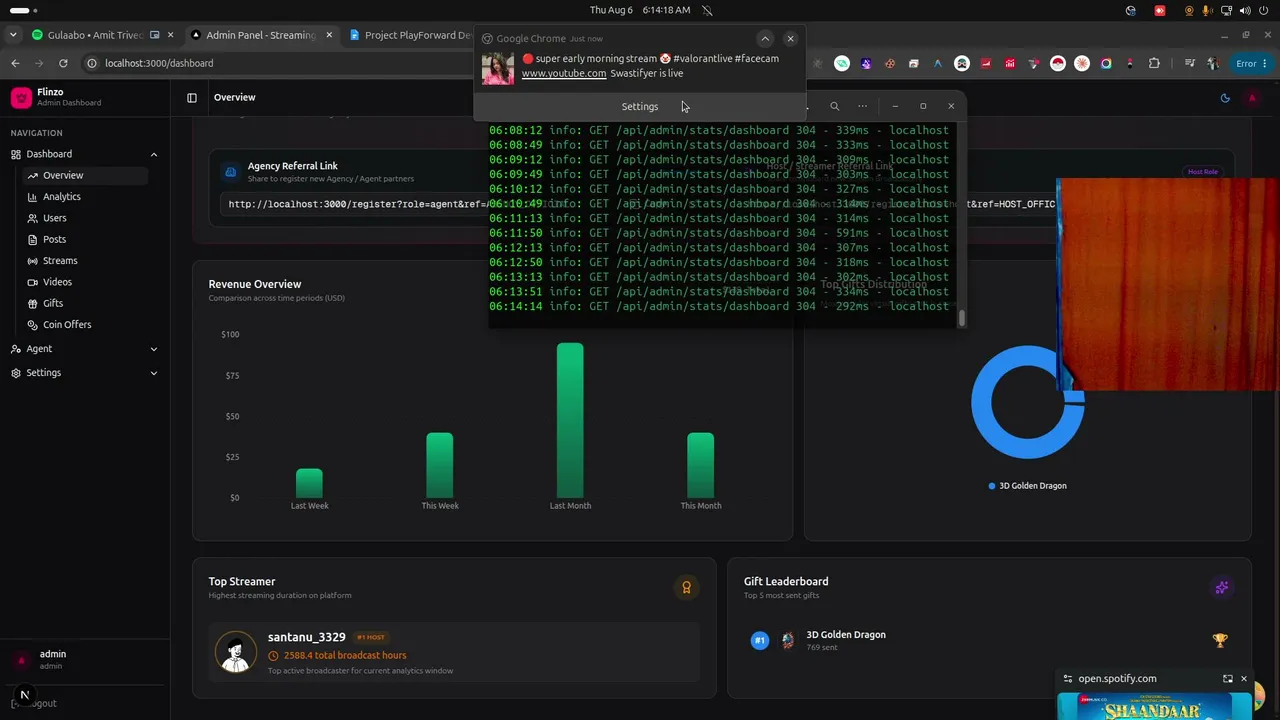Image resolution: width=1280 pixels, height=720 pixels.
Task: Open the Overview sidebar item
Action: tap(85, 175)
